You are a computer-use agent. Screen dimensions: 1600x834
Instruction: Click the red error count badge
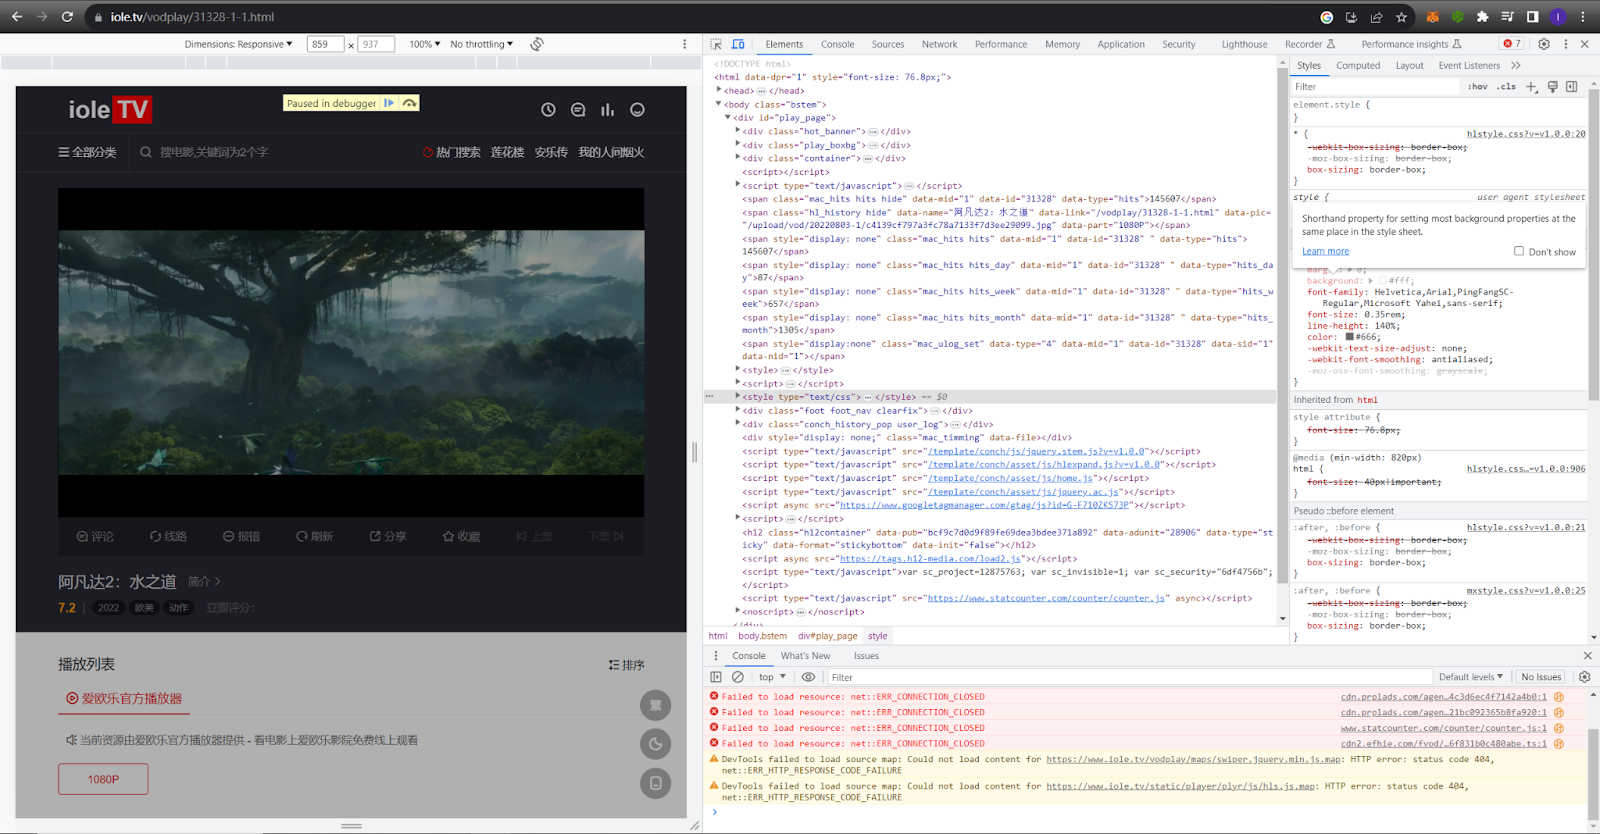pos(1512,44)
